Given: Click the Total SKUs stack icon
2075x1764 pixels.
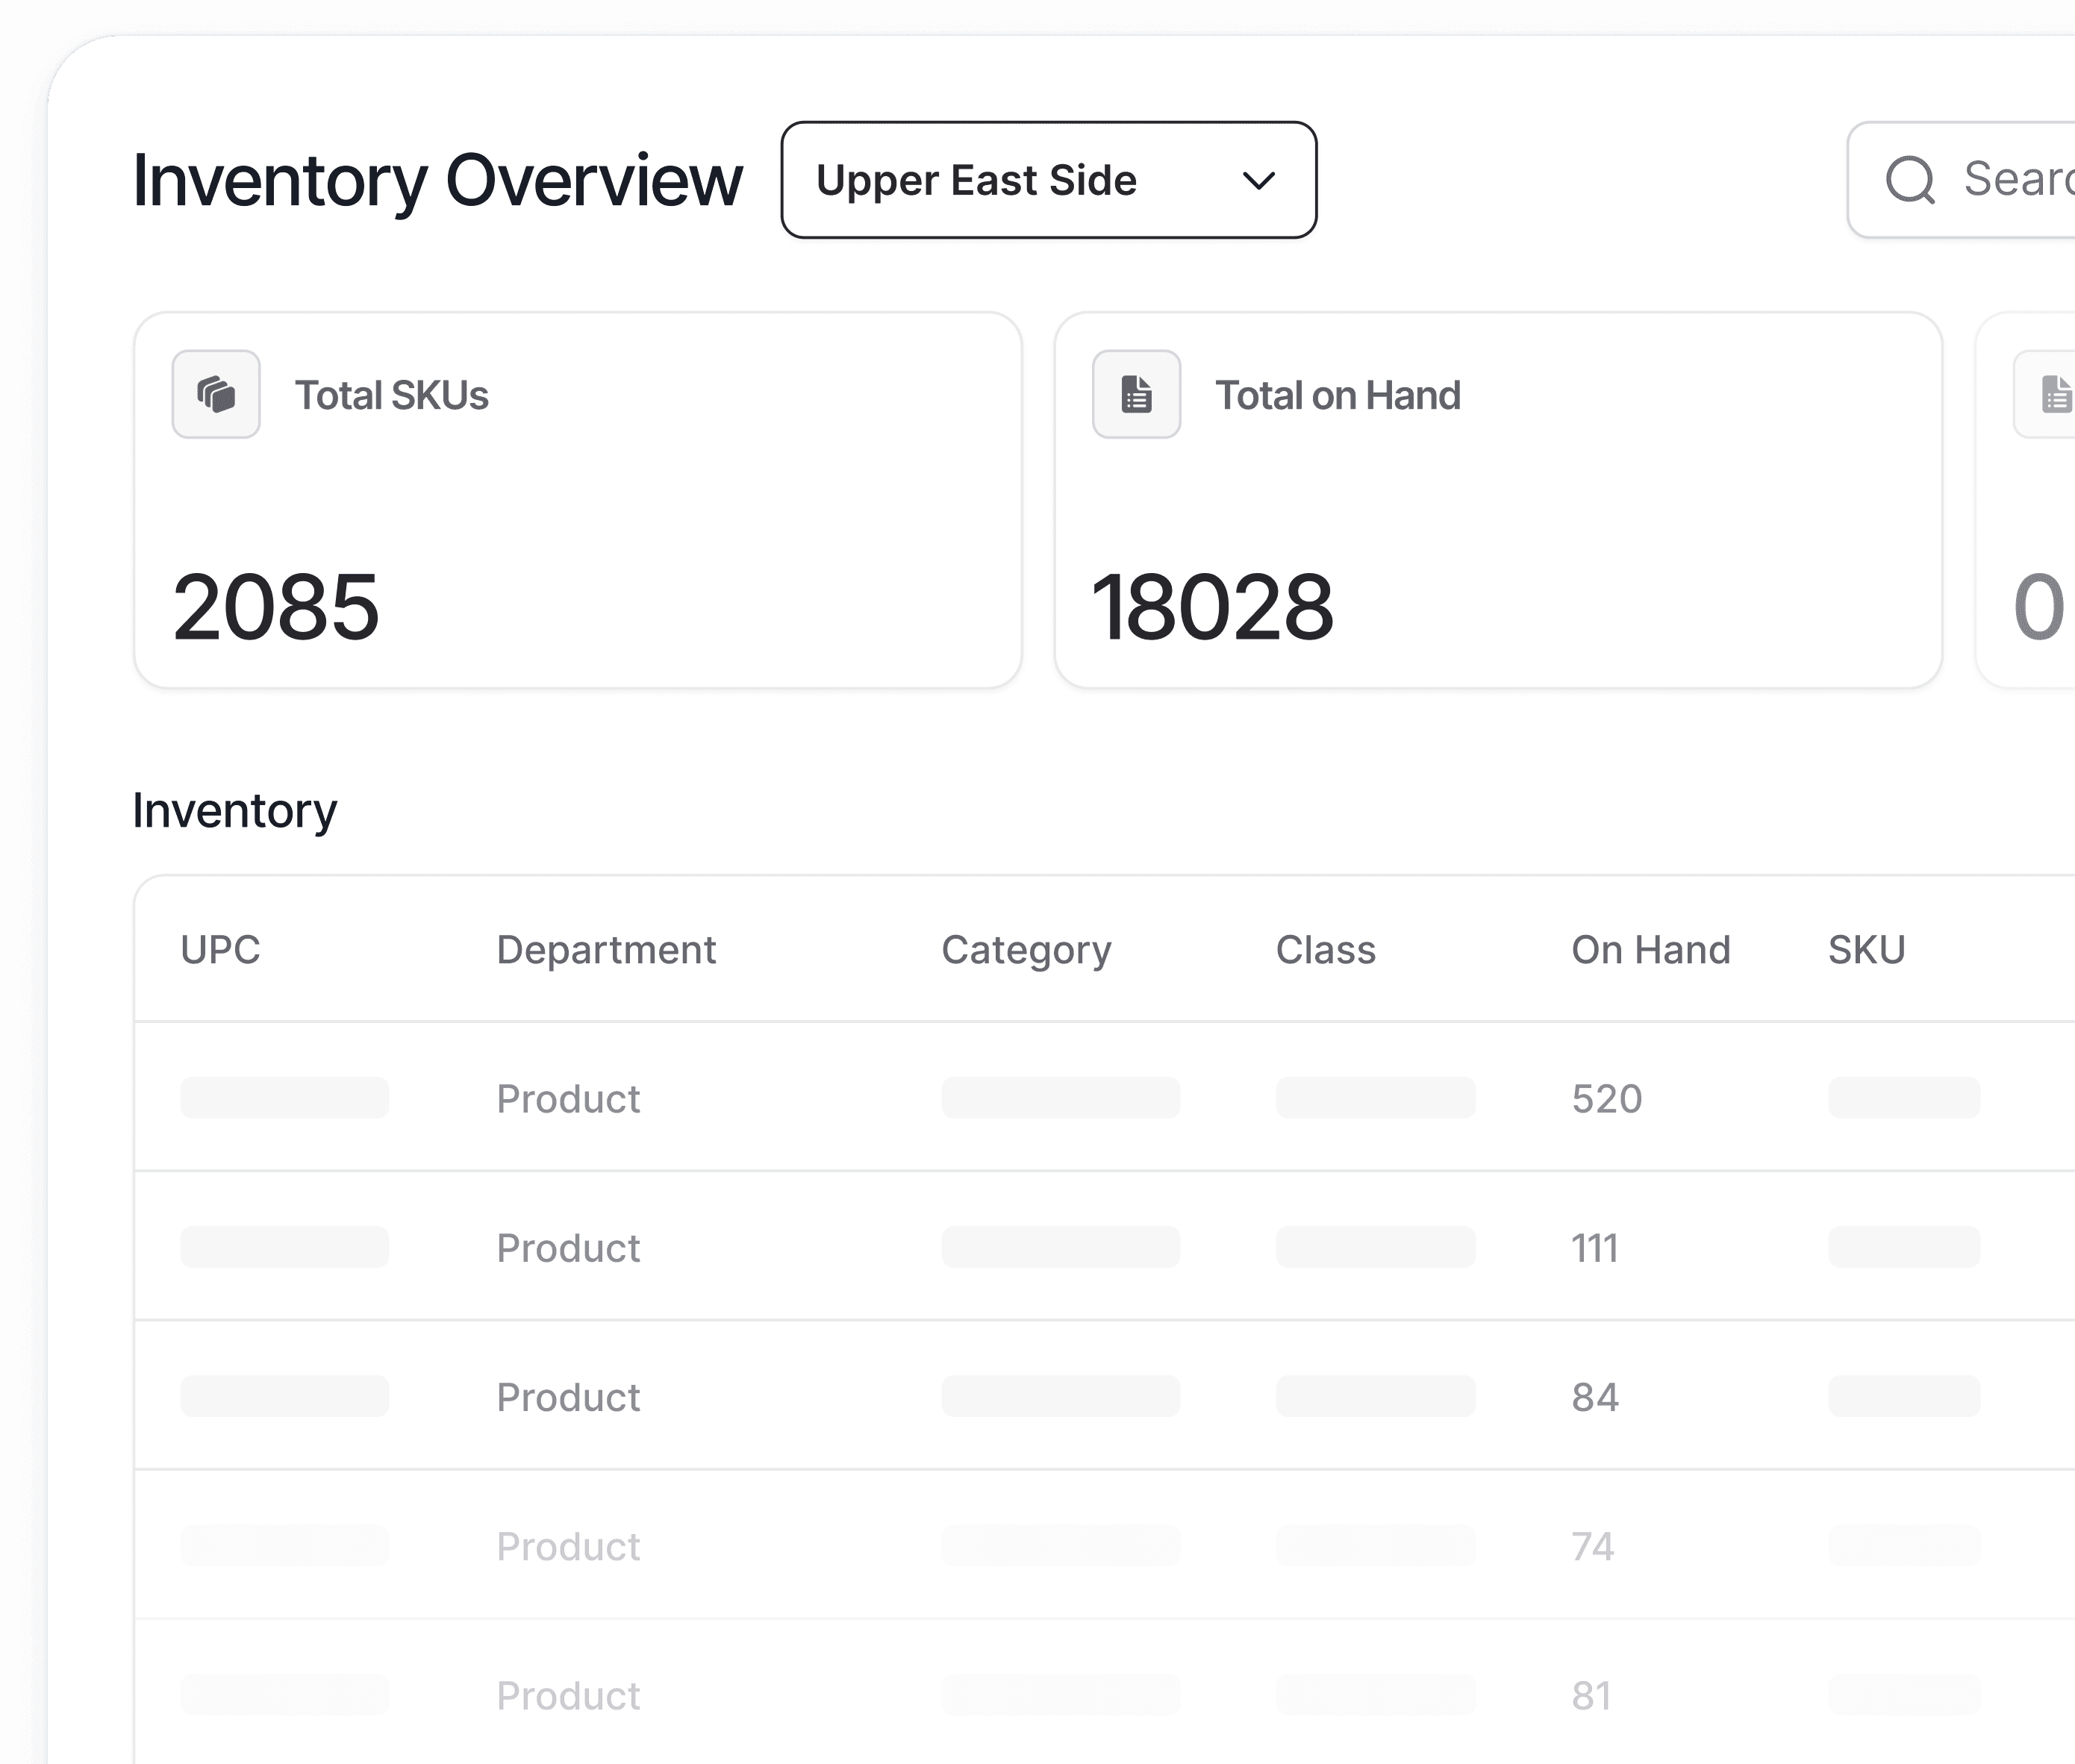Looking at the screenshot, I should pos(216,394).
